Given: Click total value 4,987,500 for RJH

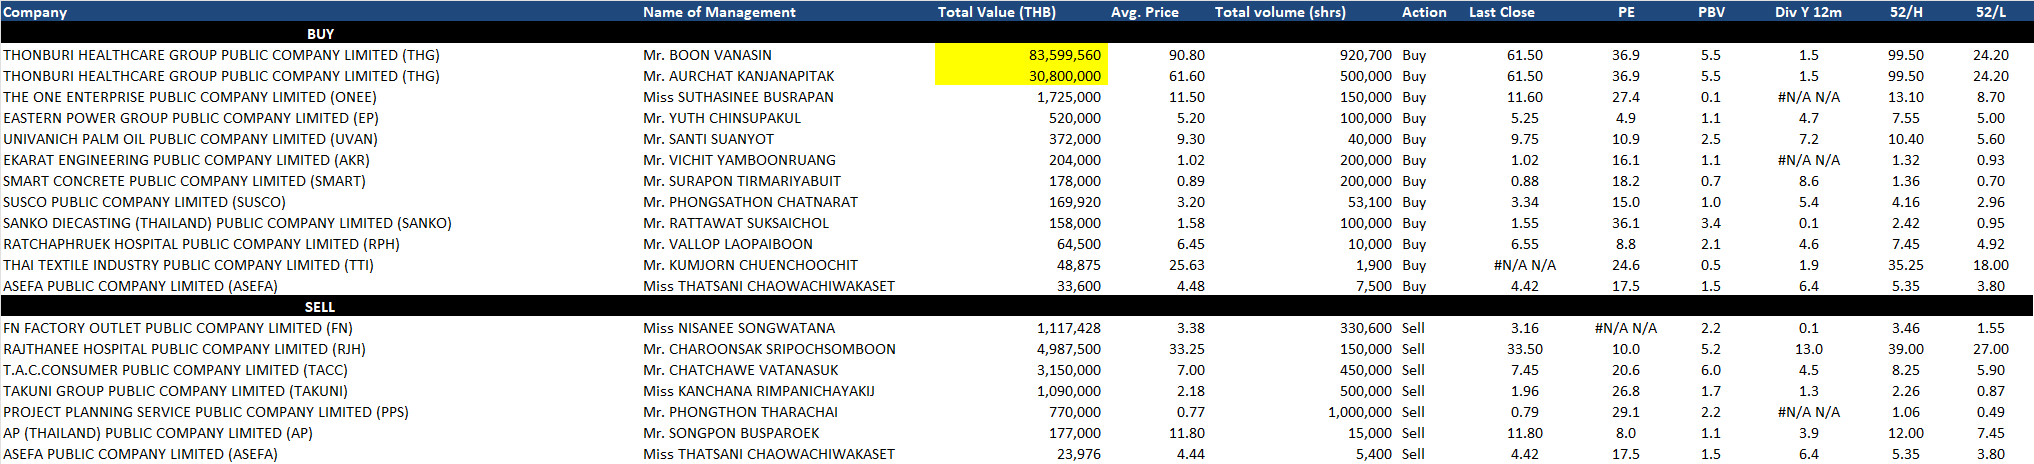Looking at the screenshot, I should click(x=1069, y=349).
